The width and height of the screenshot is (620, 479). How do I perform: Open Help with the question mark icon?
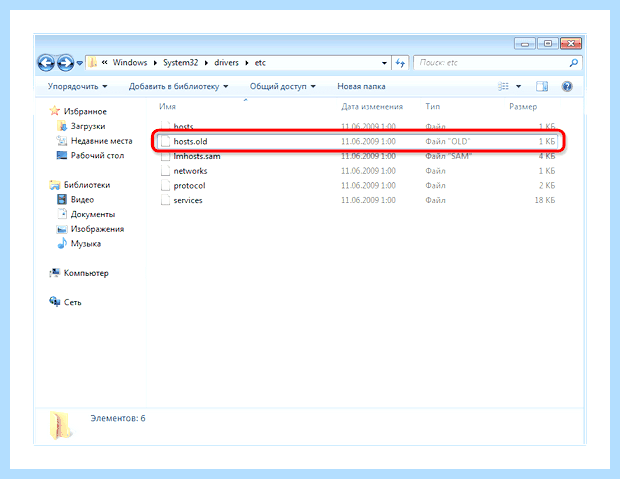click(x=567, y=86)
